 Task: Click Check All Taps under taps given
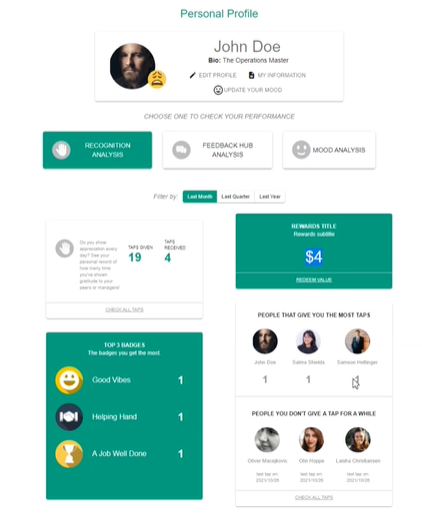point(124,310)
